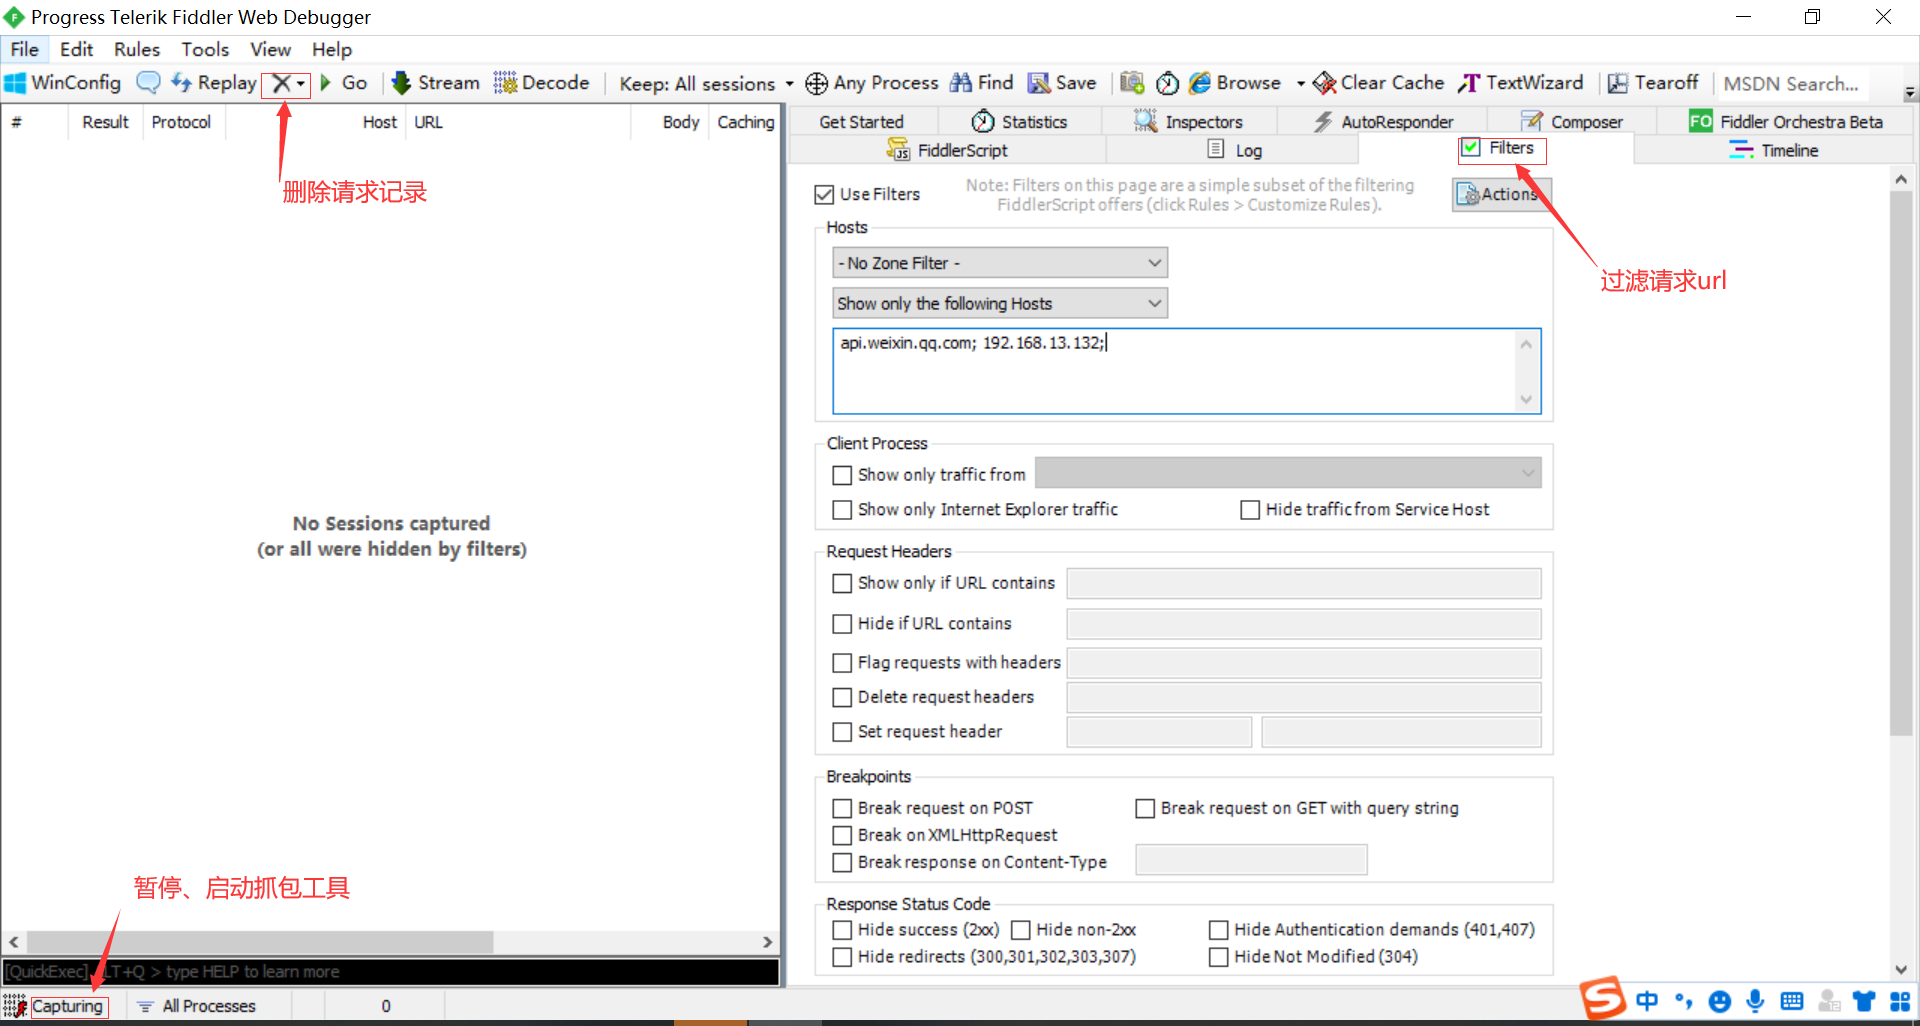The height and width of the screenshot is (1026, 1920).
Task: Open the Inspectors tab
Action: point(1189,121)
